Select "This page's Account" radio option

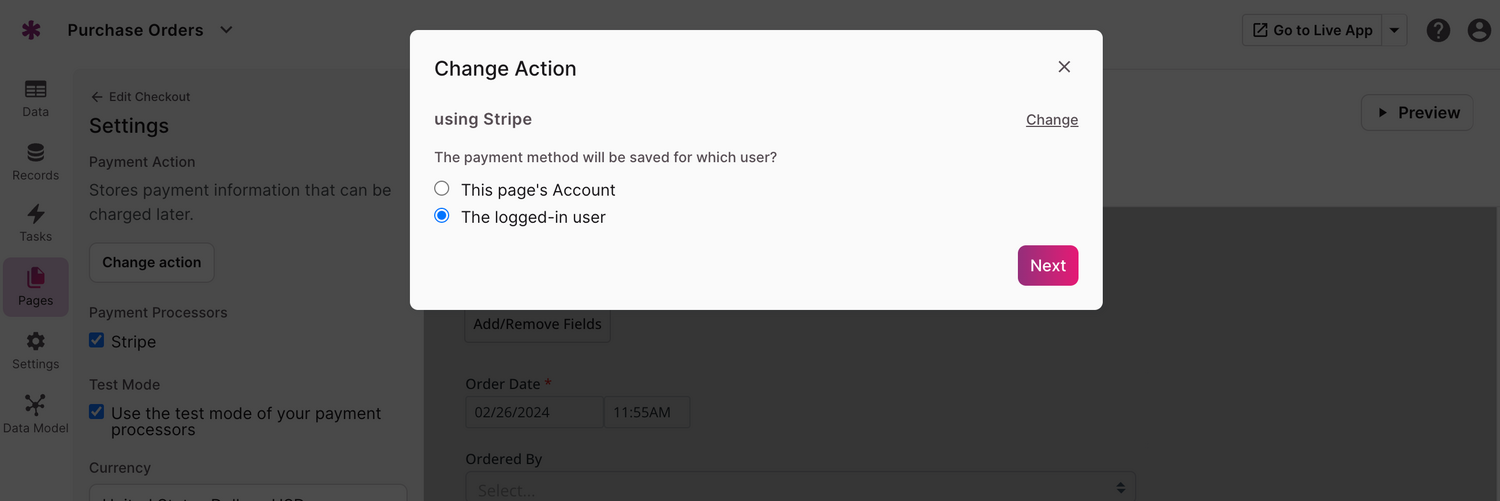click(442, 189)
